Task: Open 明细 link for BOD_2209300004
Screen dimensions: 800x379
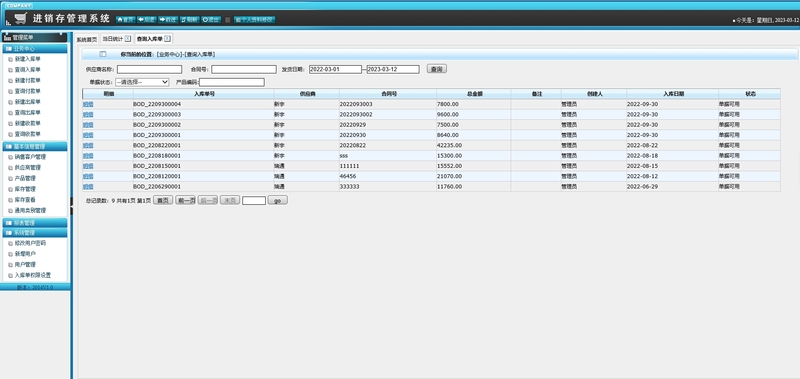Action: (88, 104)
